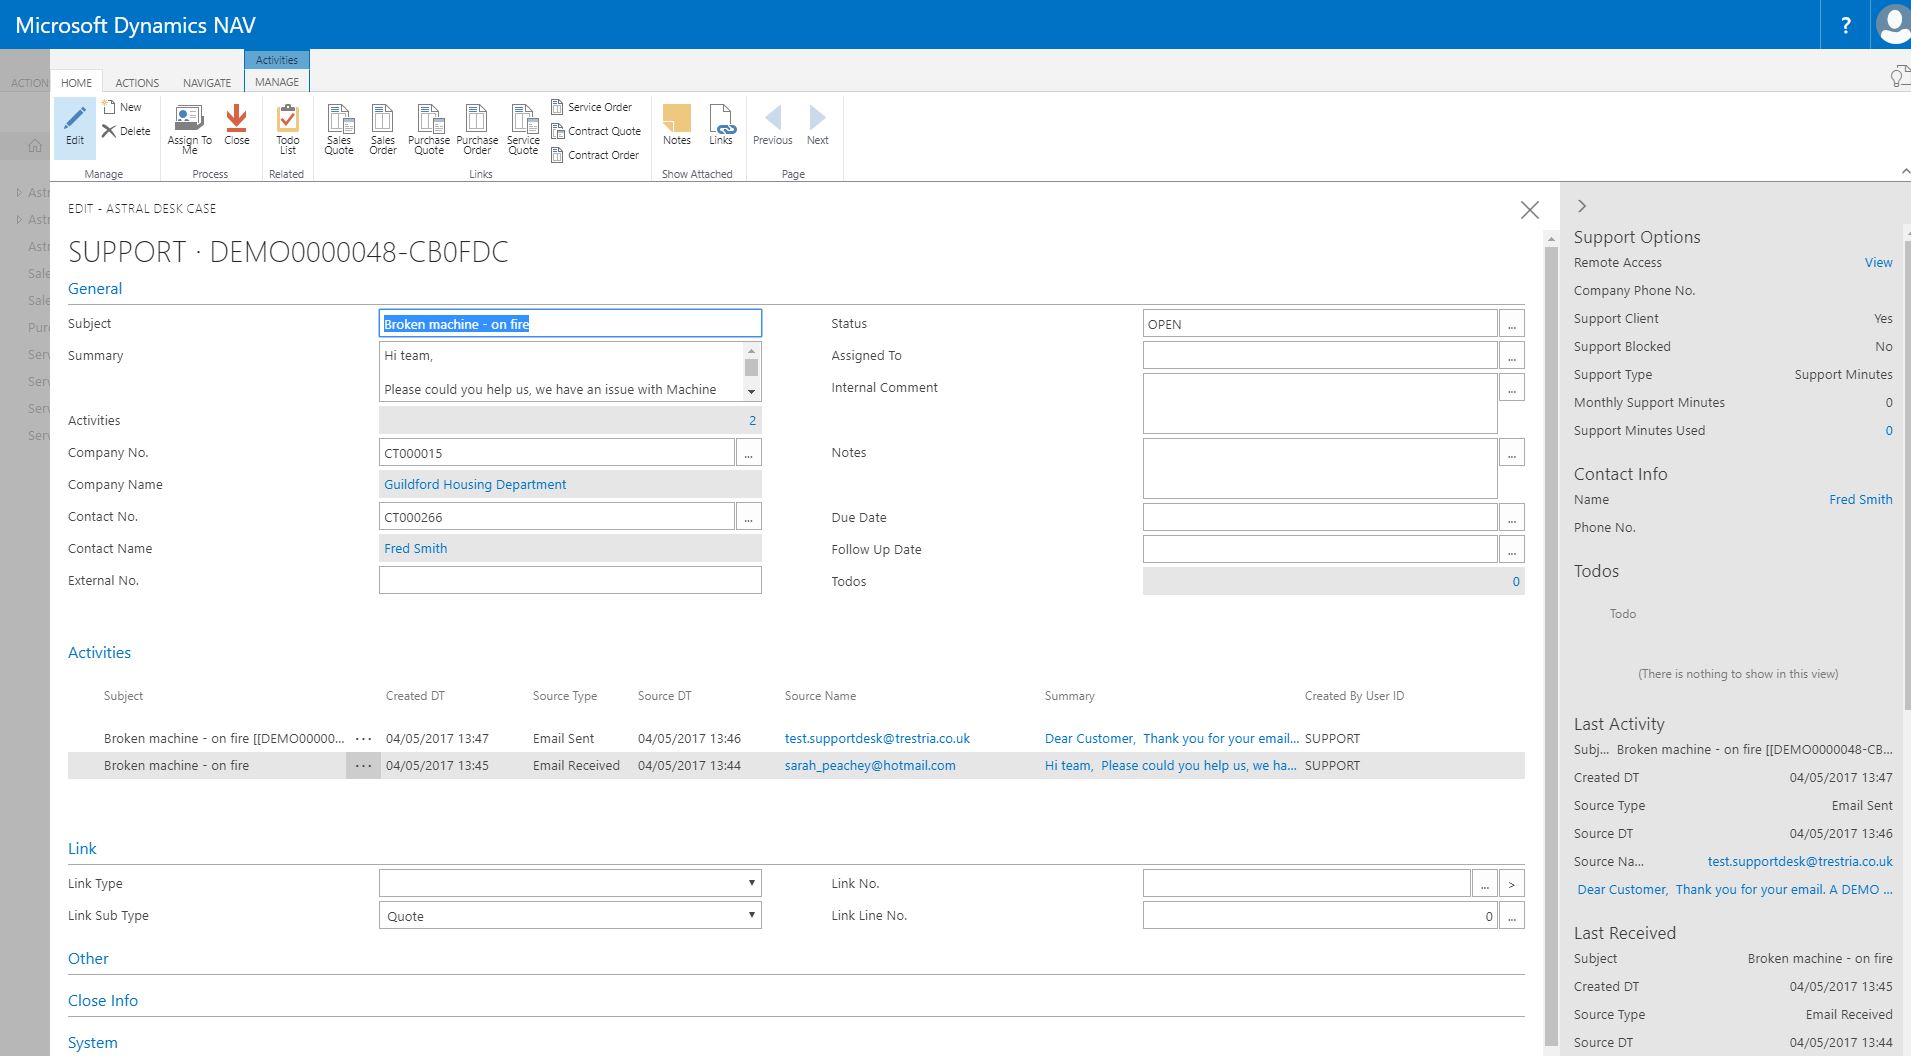Collapse the ribbon chevron
Screen dimensions: 1911x1056
tap(1904, 172)
